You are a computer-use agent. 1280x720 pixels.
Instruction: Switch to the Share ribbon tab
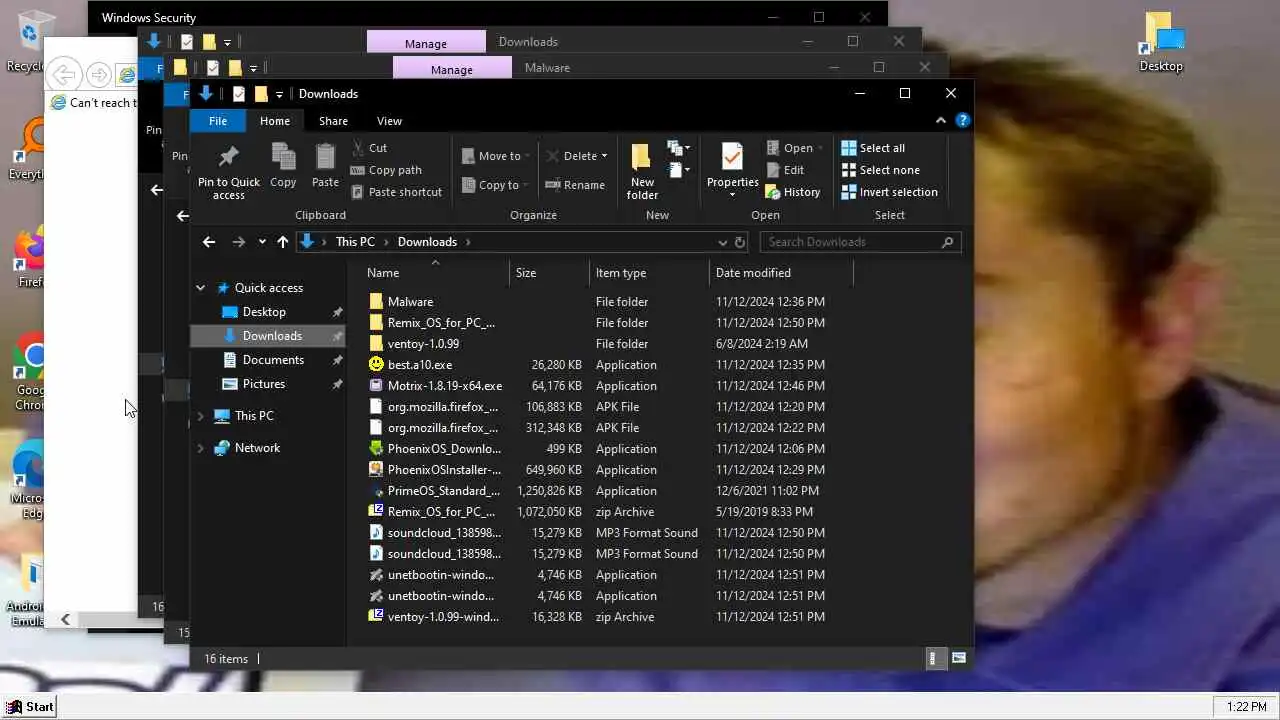point(333,121)
